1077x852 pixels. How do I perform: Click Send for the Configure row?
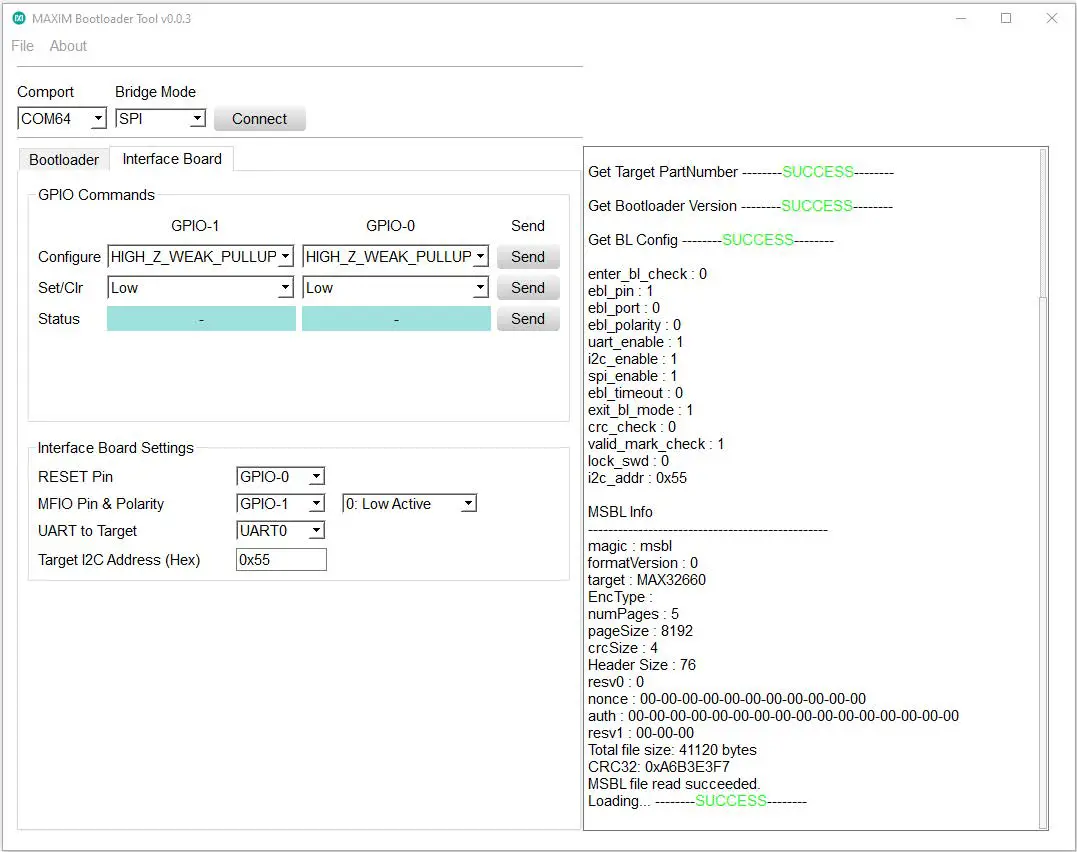pos(527,256)
